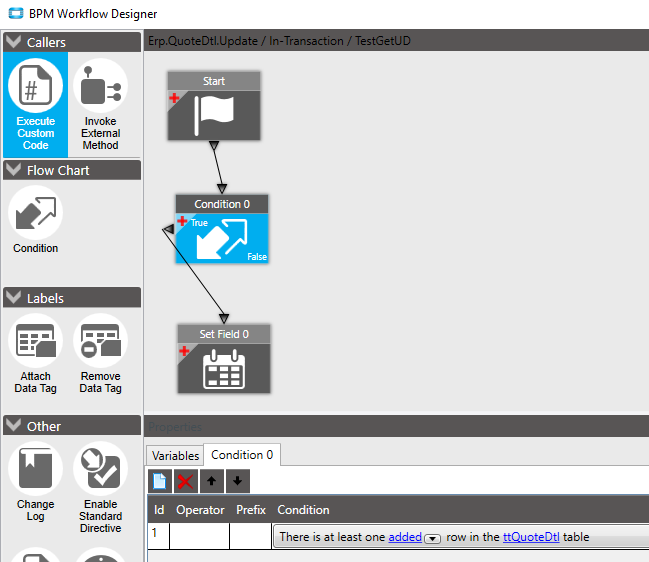This screenshot has height=562, width=649.
Task: Switch to the Condition 0 tab
Action: [x=242, y=455]
